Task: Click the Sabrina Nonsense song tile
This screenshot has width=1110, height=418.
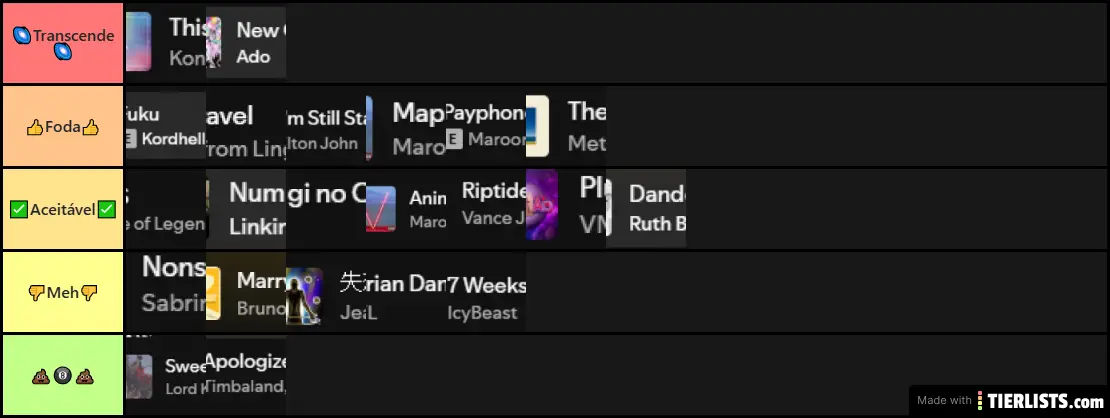Action: pos(165,291)
